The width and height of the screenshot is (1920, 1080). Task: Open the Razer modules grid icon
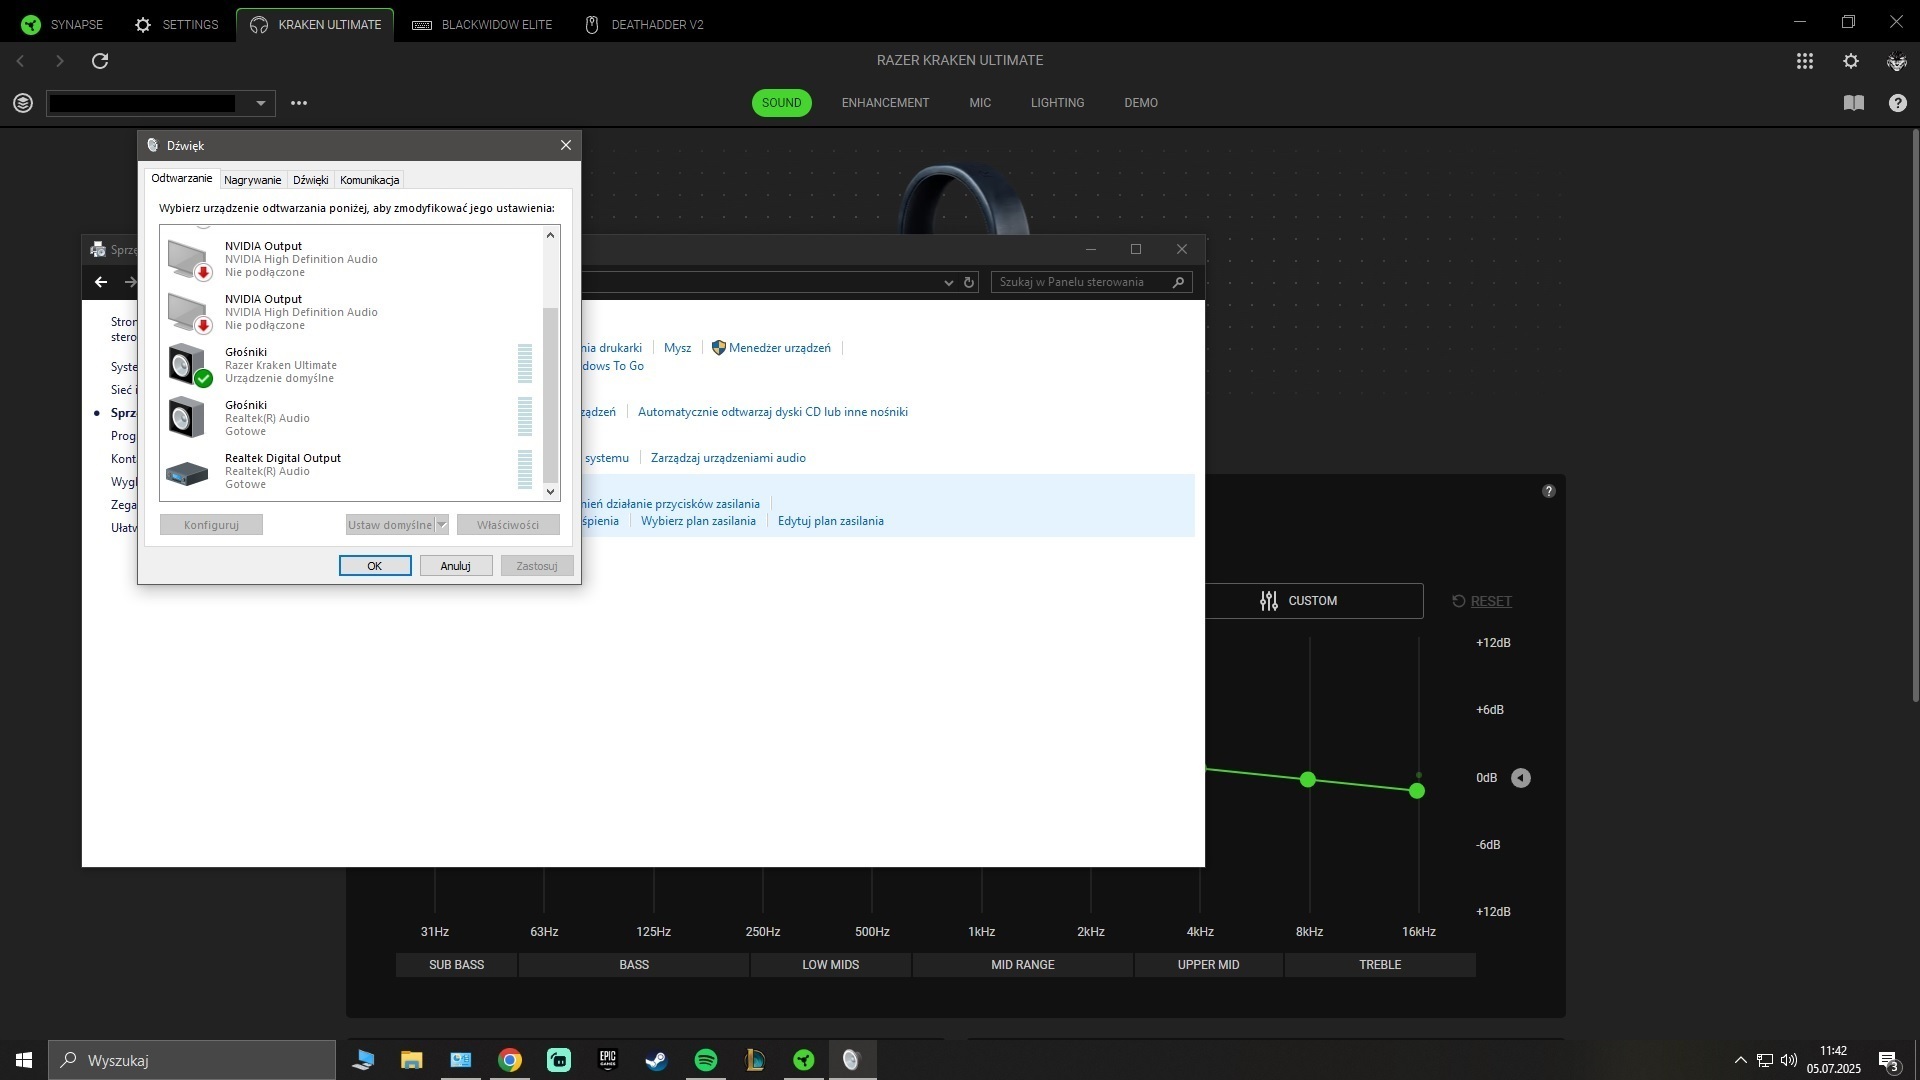click(x=1804, y=61)
